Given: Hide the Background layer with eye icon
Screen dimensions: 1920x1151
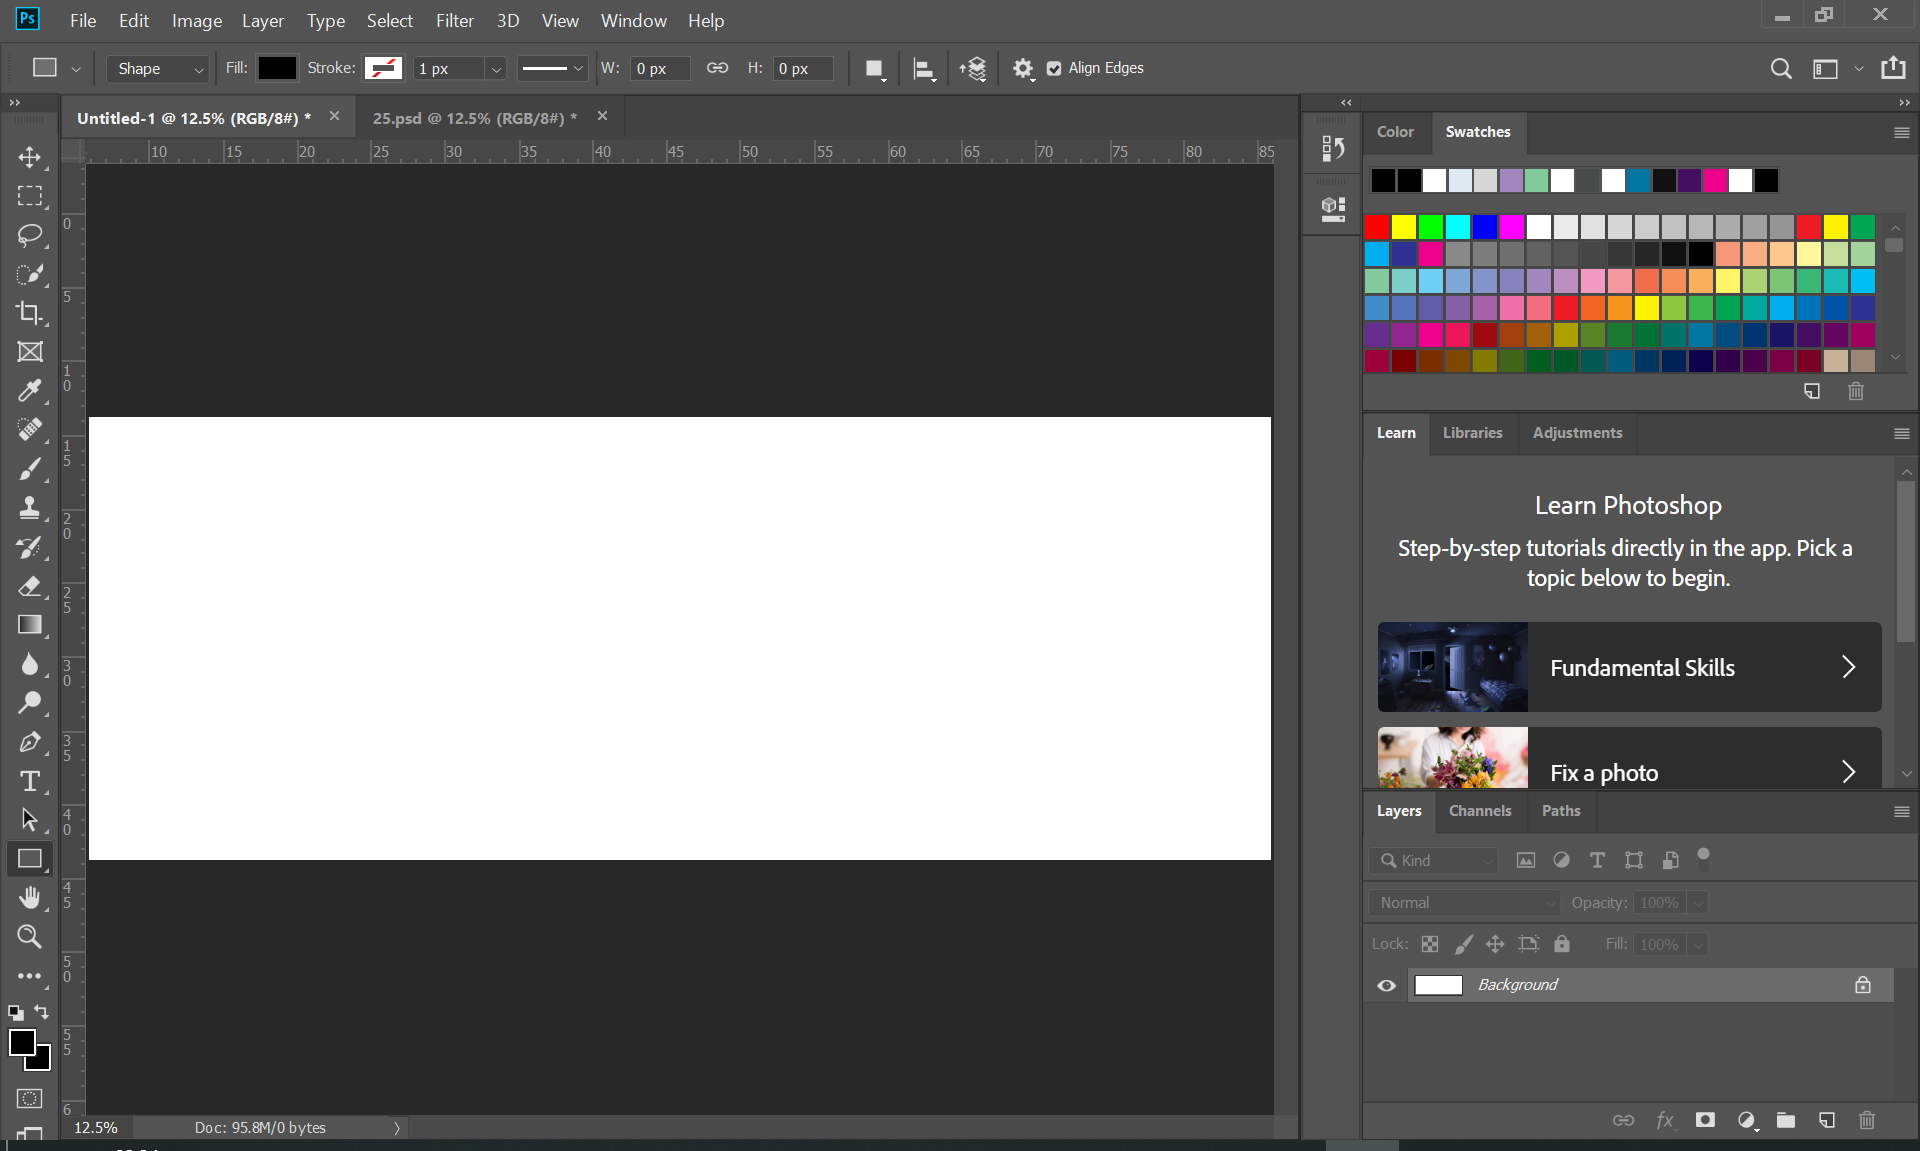Looking at the screenshot, I should (x=1386, y=985).
